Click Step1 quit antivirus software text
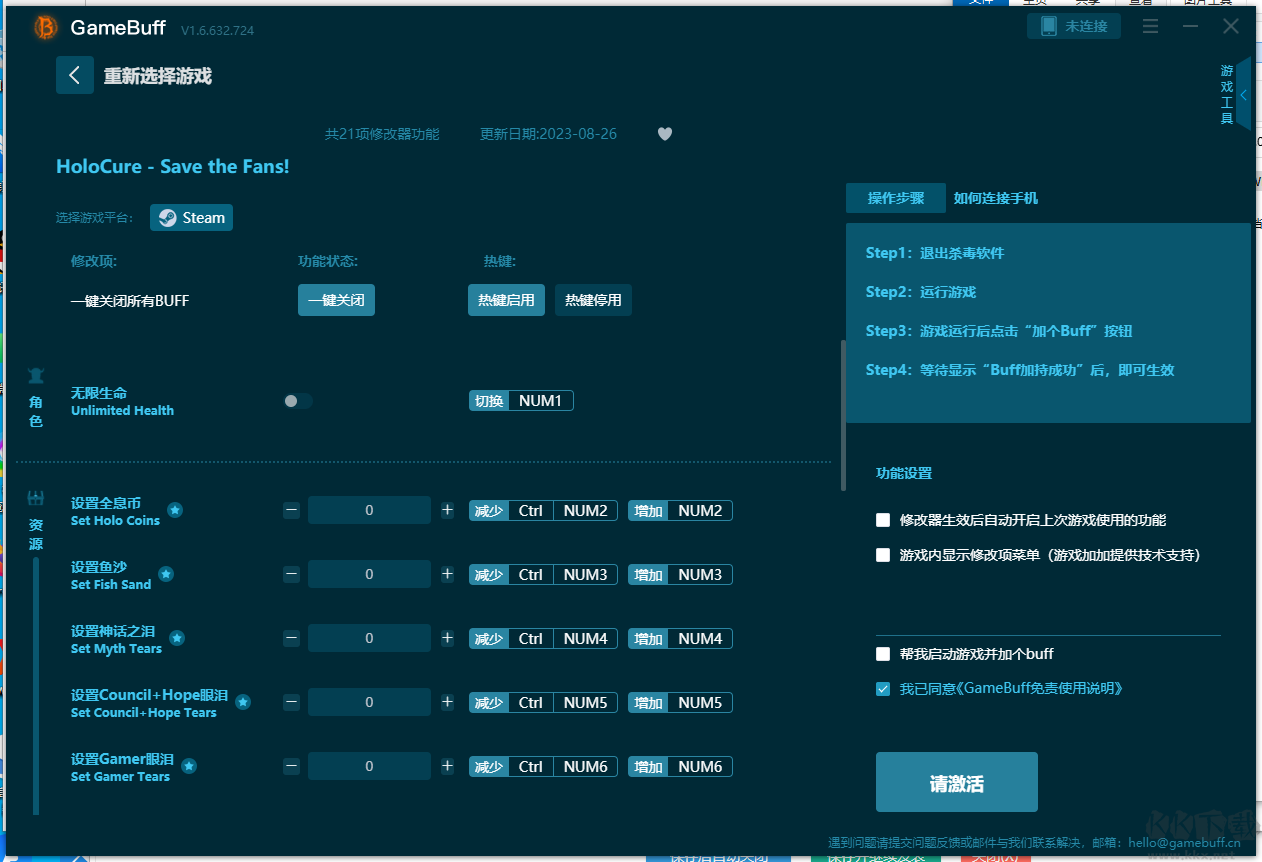The width and height of the screenshot is (1262, 862). [x=935, y=253]
